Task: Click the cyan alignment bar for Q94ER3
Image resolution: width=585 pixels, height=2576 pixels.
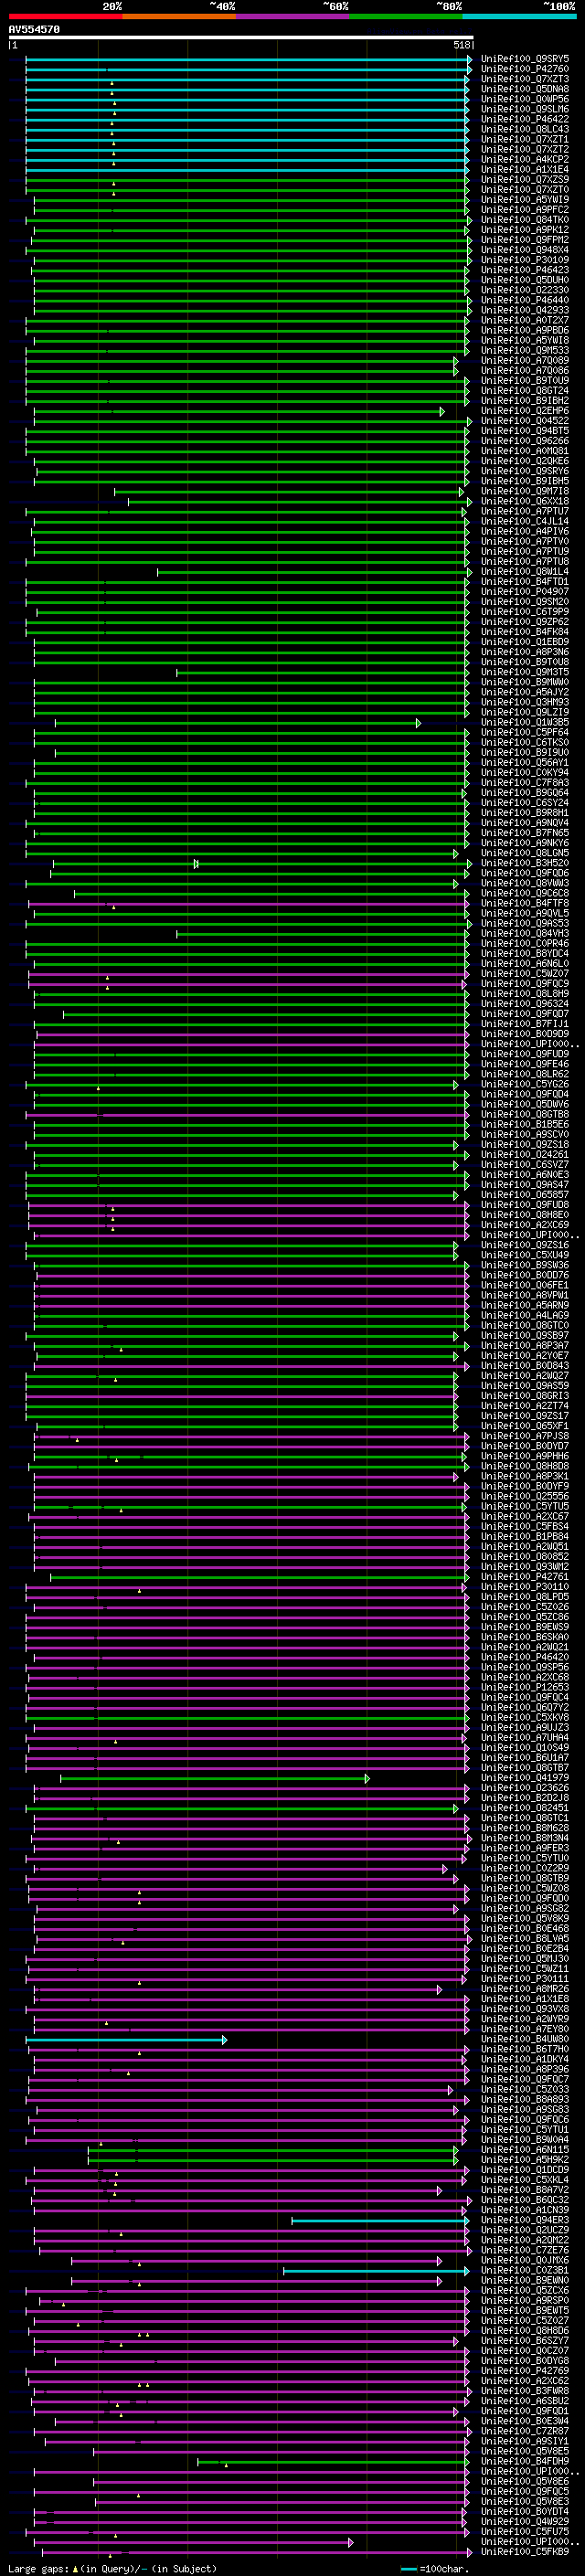Action: point(380,2220)
